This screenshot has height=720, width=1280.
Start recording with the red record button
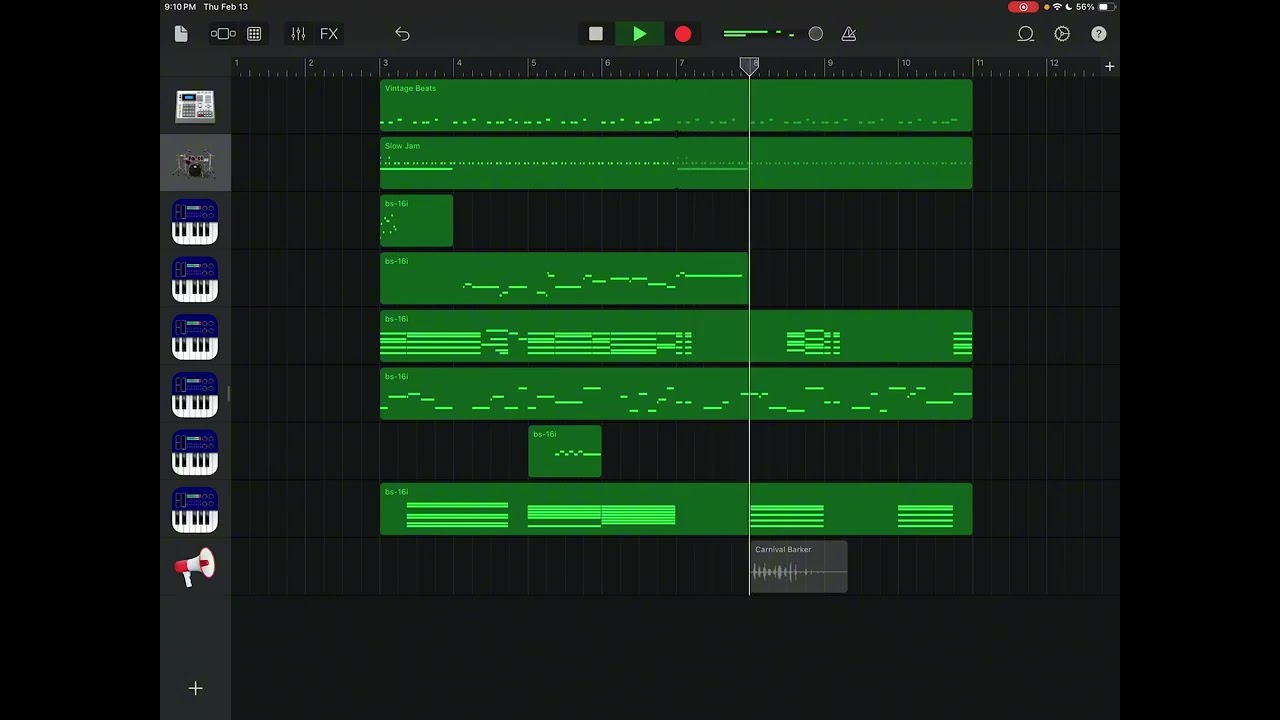pos(683,34)
